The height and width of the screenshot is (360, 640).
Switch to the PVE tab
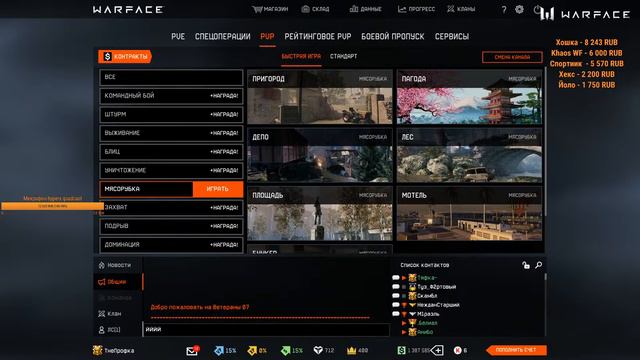178,36
